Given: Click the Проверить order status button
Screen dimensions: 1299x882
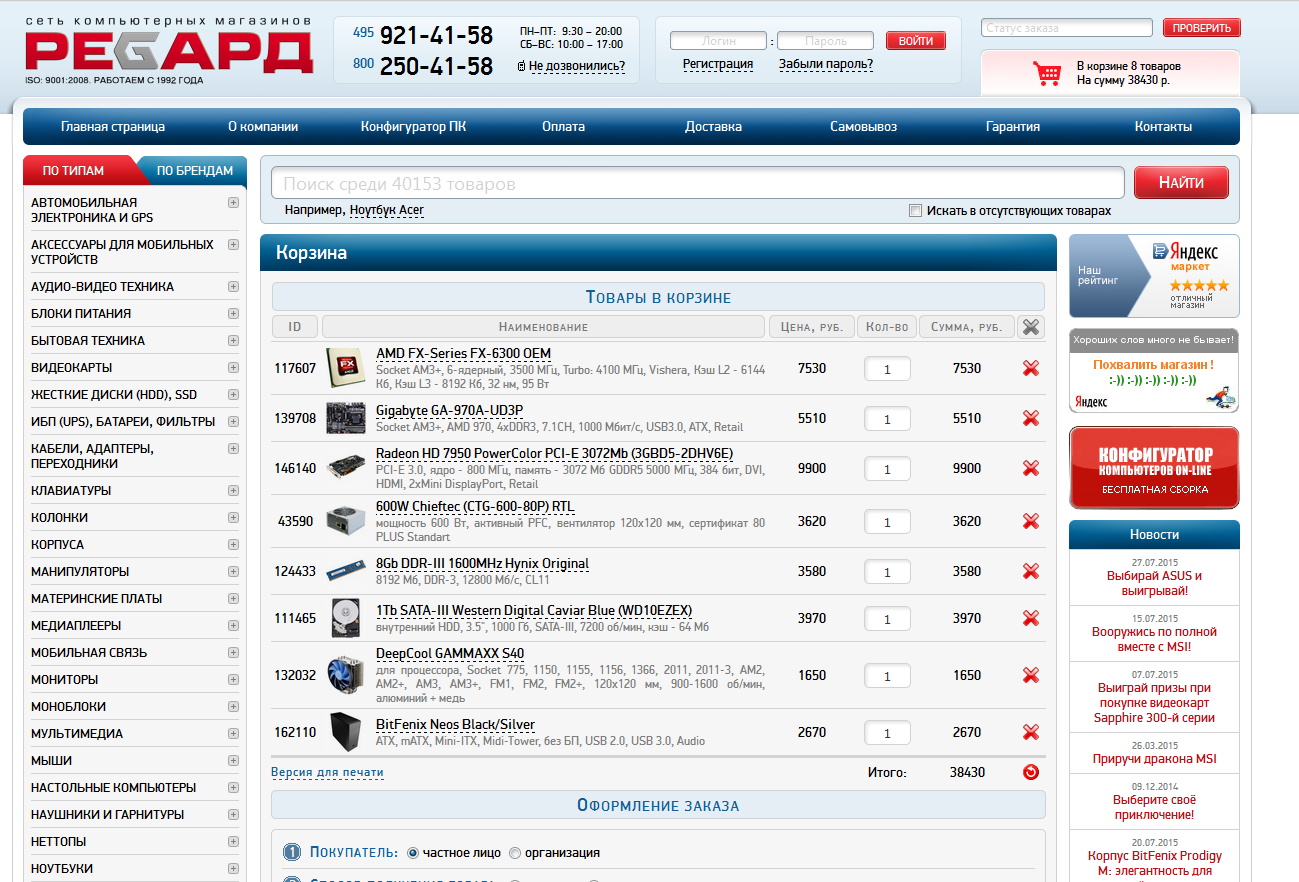Looking at the screenshot, I should click(1201, 28).
